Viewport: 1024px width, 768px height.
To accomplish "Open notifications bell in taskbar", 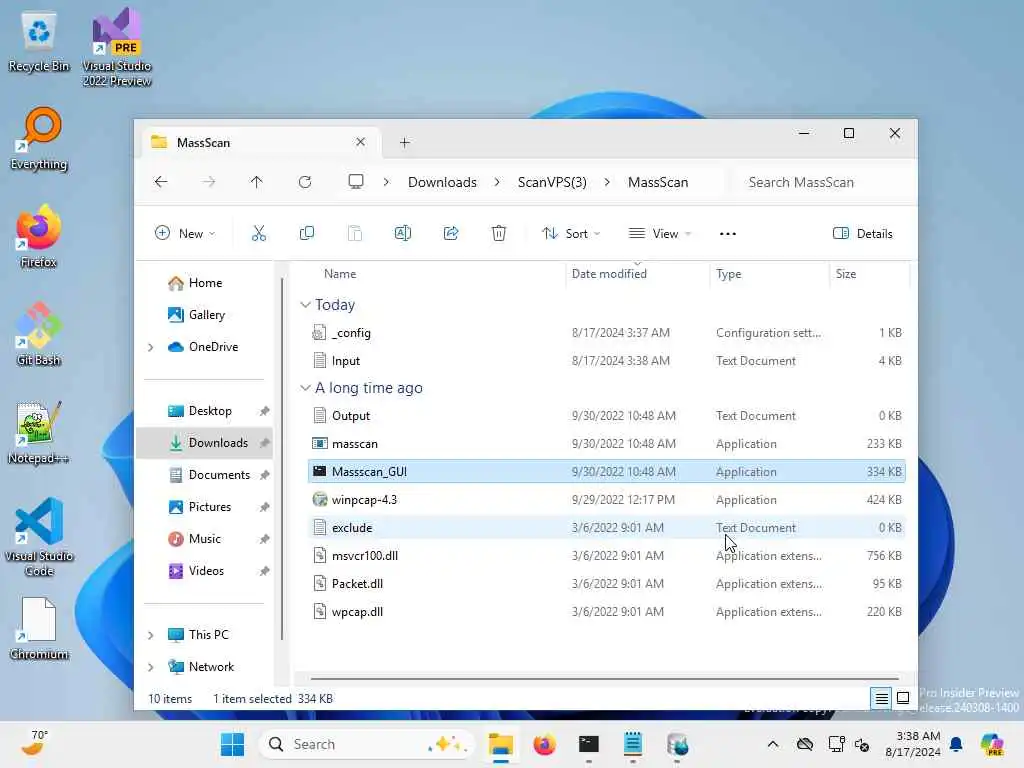I will (x=956, y=744).
